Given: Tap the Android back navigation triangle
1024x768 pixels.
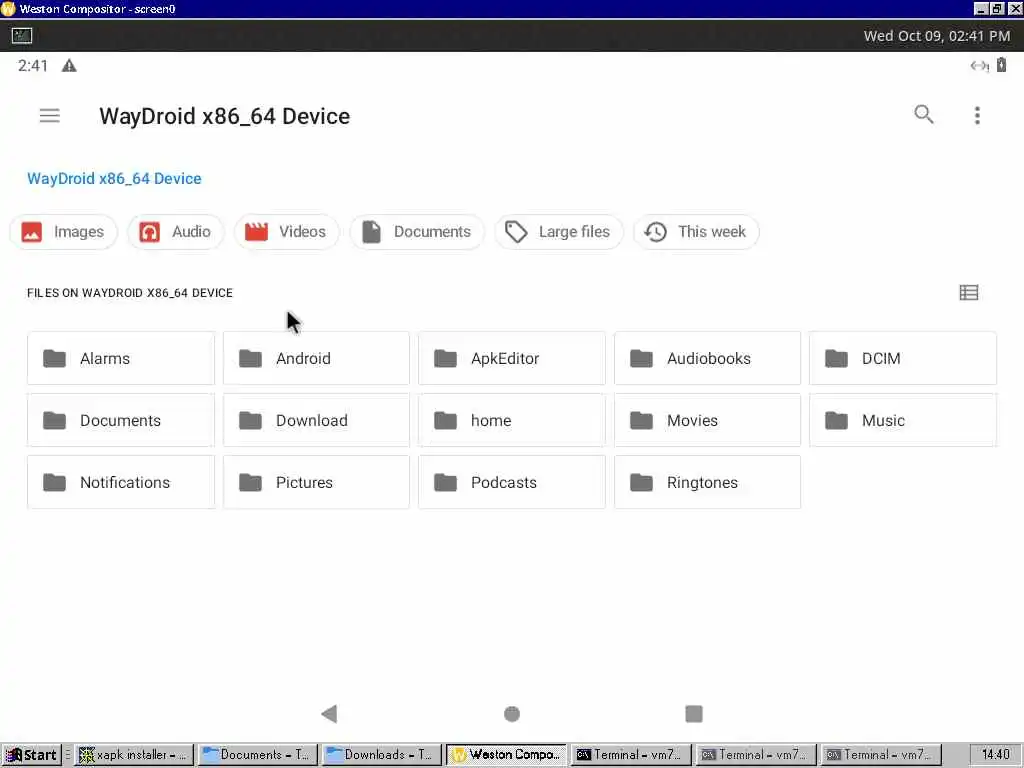Looking at the screenshot, I should [x=329, y=714].
